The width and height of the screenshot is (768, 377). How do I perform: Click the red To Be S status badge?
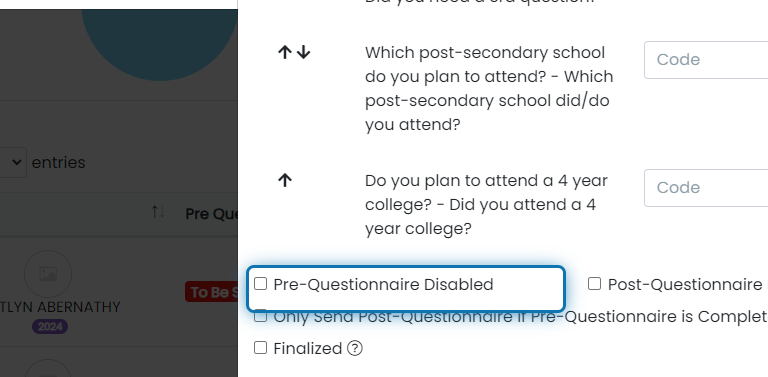212,292
